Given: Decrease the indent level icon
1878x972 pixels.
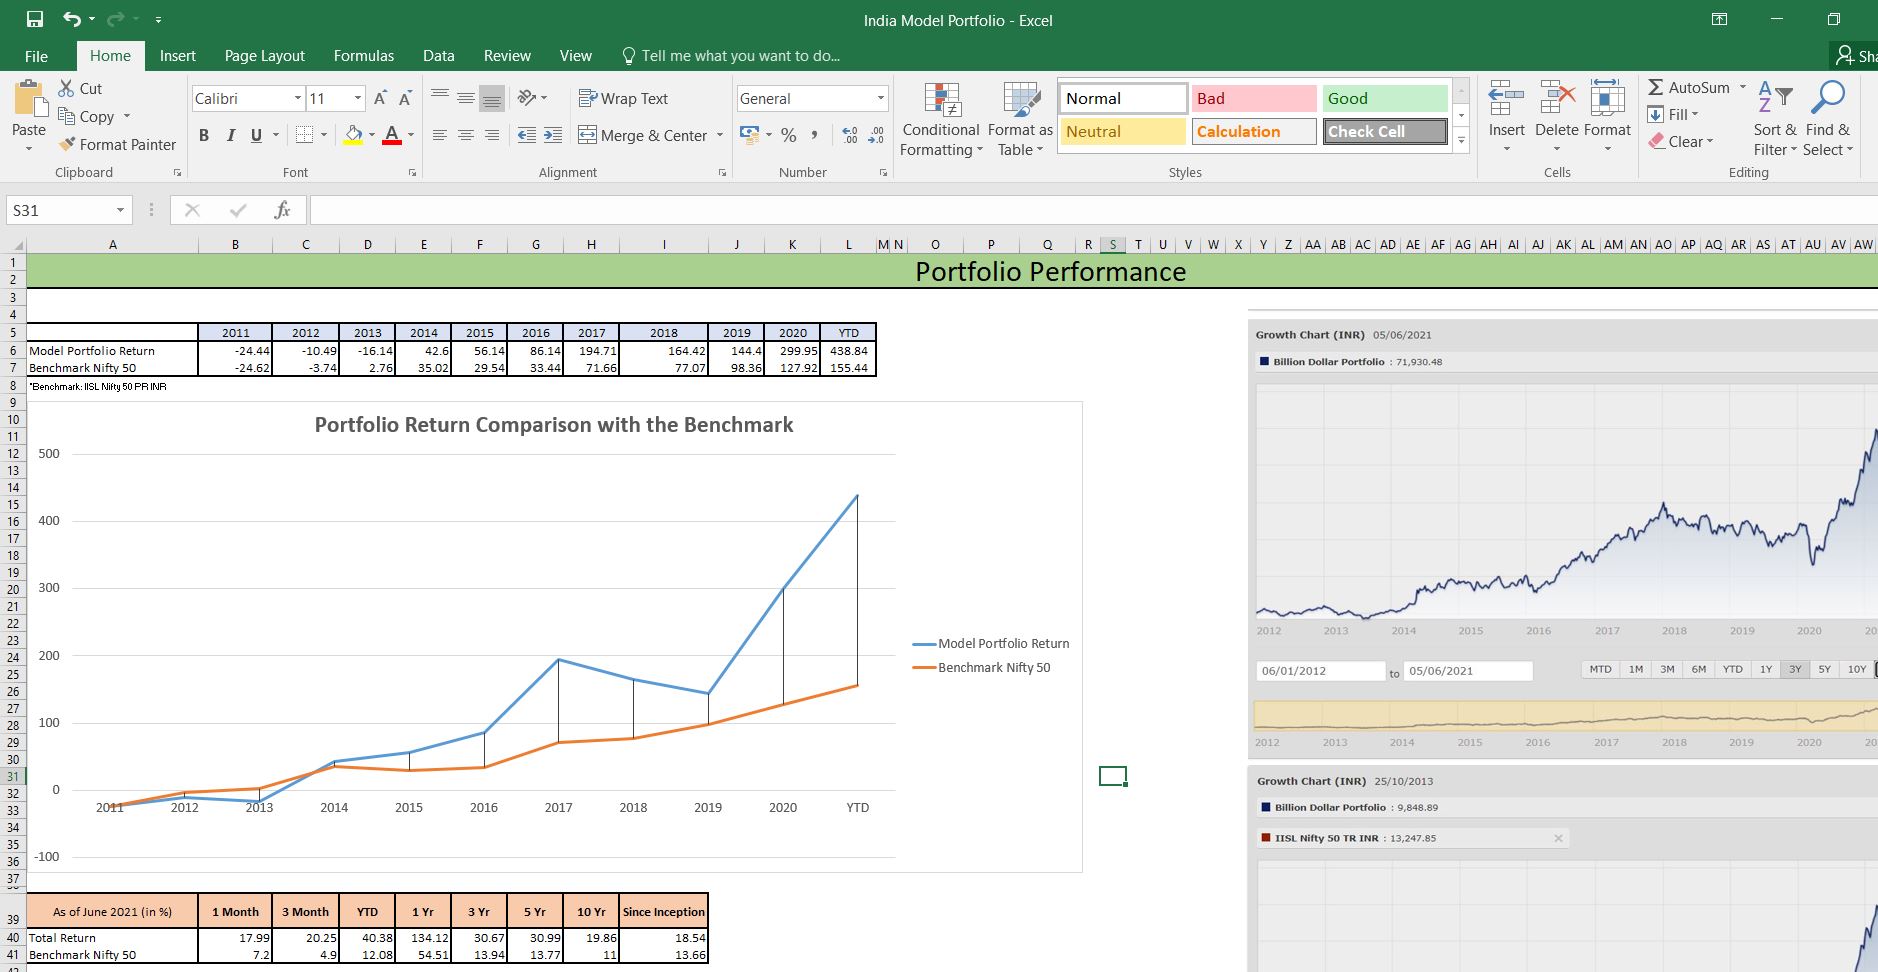Looking at the screenshot, I should pos(527,135).
